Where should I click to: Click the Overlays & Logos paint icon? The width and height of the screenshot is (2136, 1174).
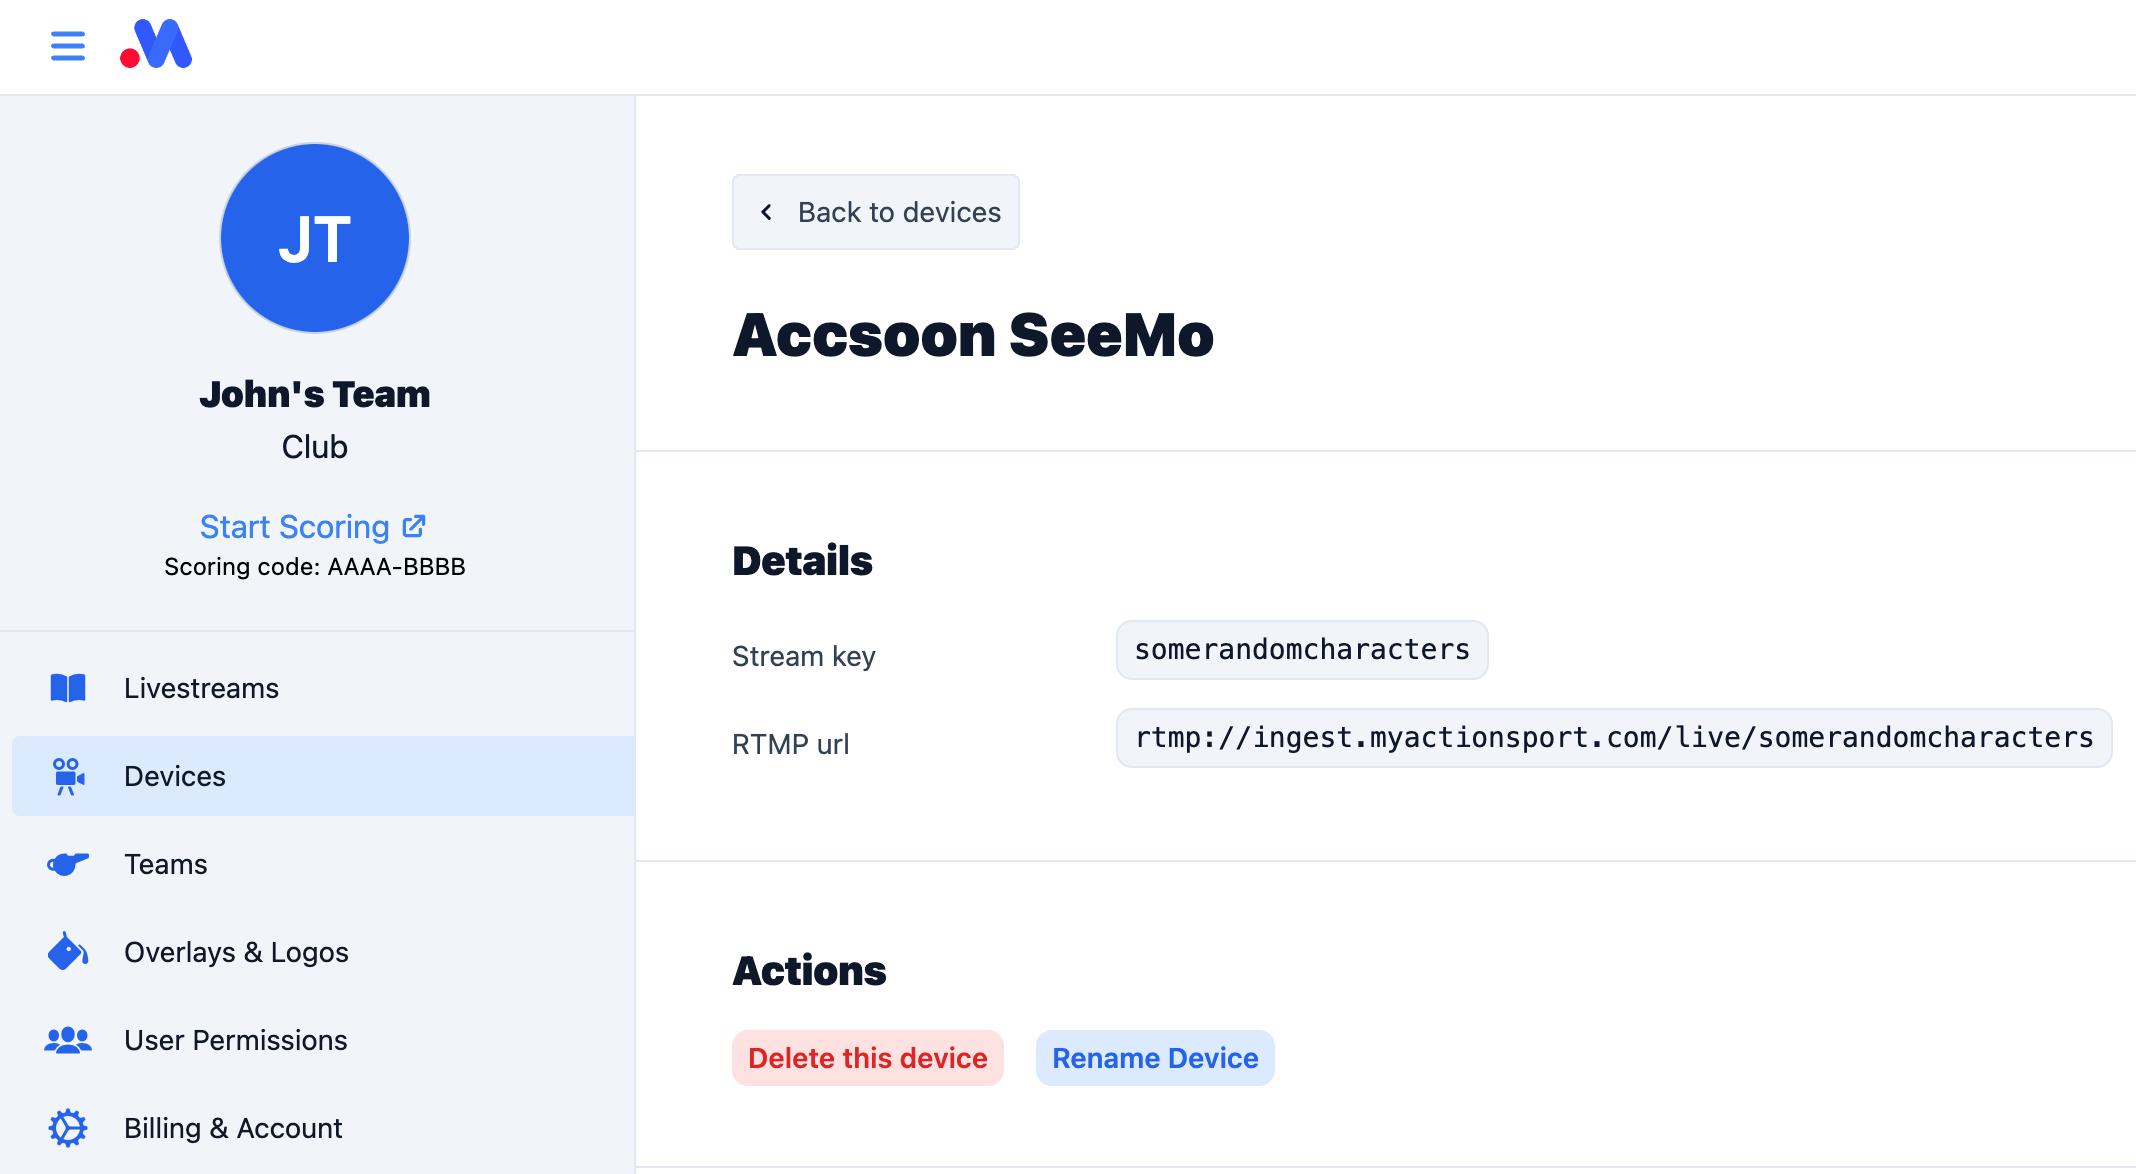click(x=68, y=952)
